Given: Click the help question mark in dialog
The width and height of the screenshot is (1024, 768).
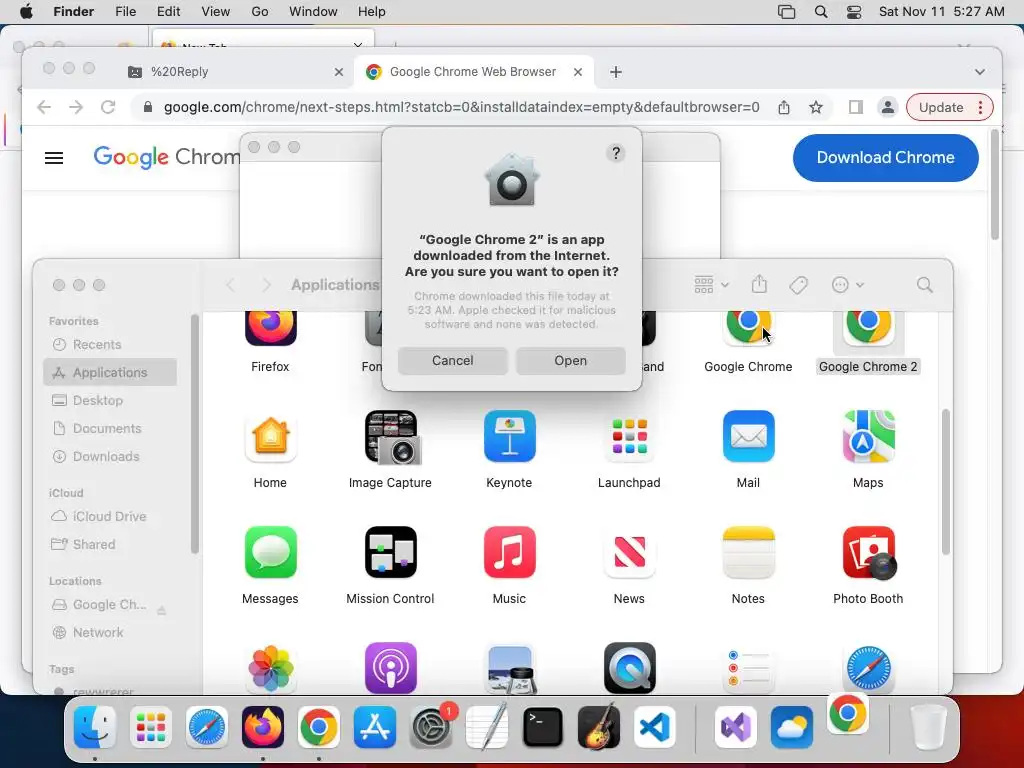Looking at the screenshot, I should [615, 153].
